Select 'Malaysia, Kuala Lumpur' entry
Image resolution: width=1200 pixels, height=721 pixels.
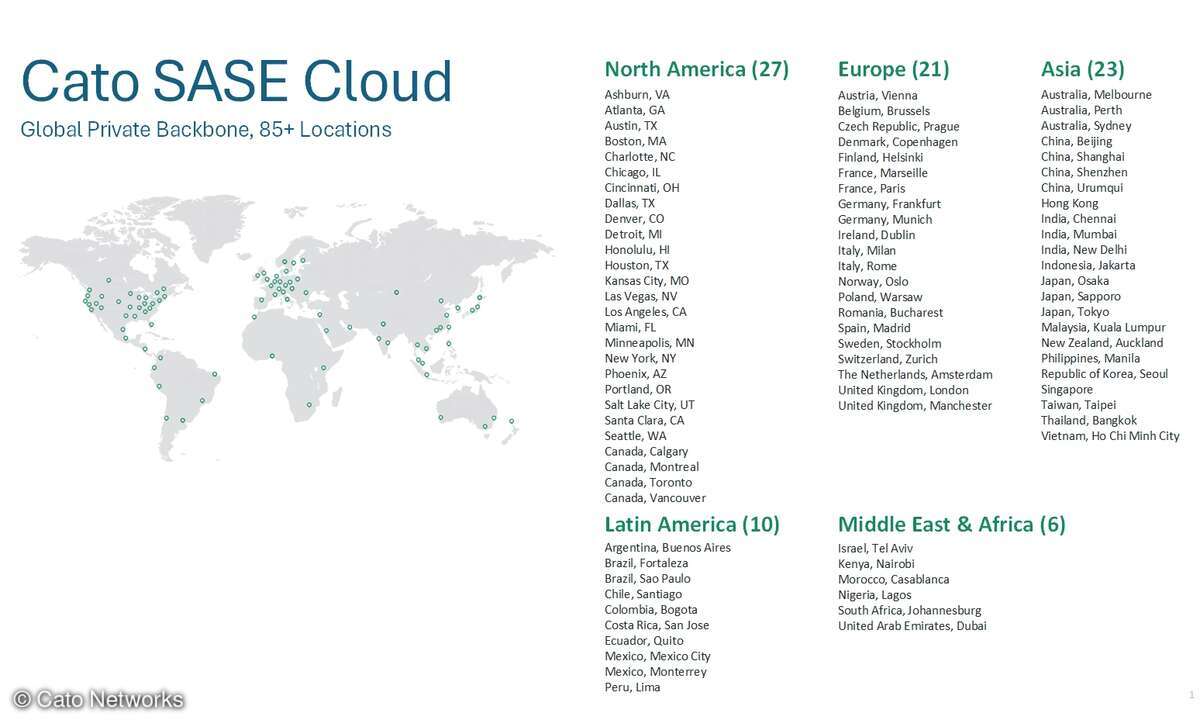pyautogui.click(x=1103, y=327)
